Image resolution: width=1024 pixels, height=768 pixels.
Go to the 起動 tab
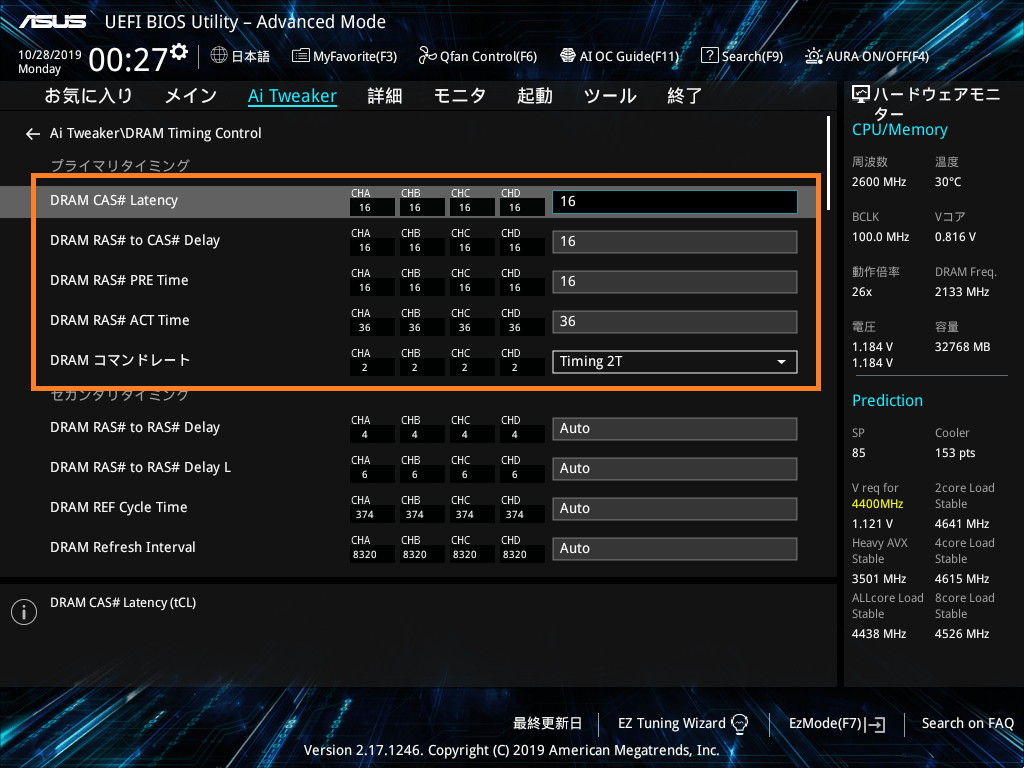coord(535,96)
